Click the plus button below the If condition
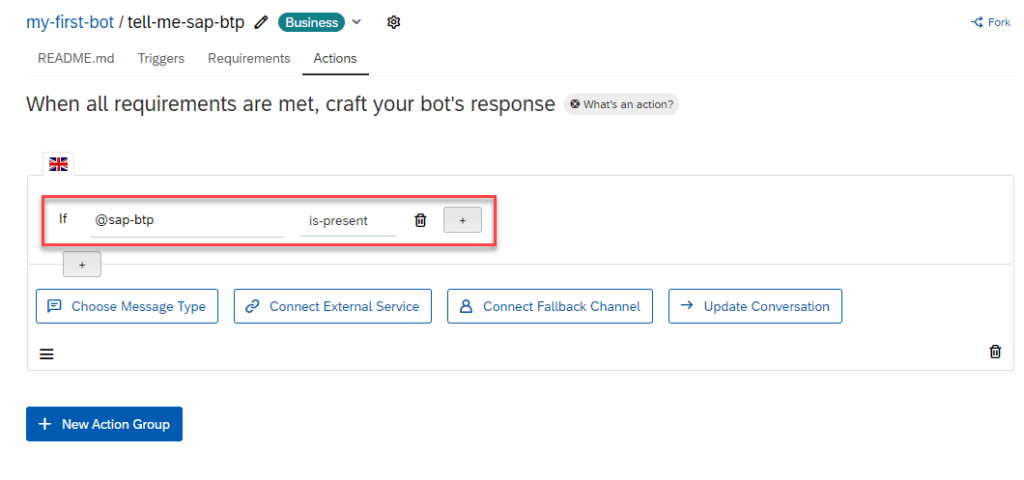This screenshot has width=1024, height=480. coord(82,264)
